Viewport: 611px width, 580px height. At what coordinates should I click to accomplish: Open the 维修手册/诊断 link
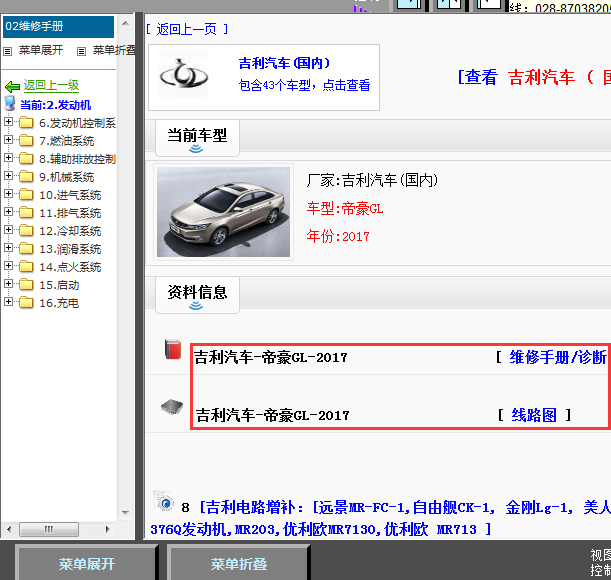coord(558,357)
